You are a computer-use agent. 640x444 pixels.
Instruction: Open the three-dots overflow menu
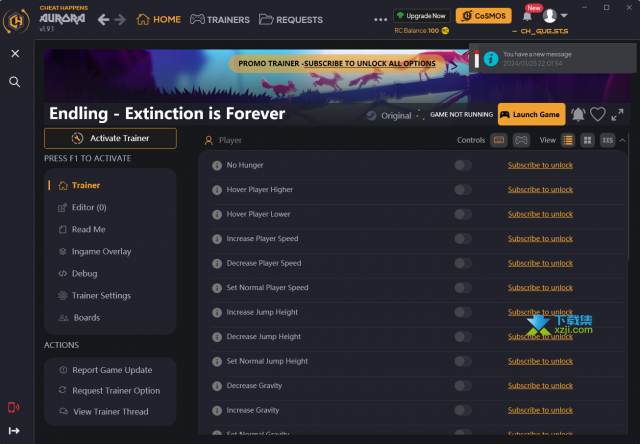point(380,19)
